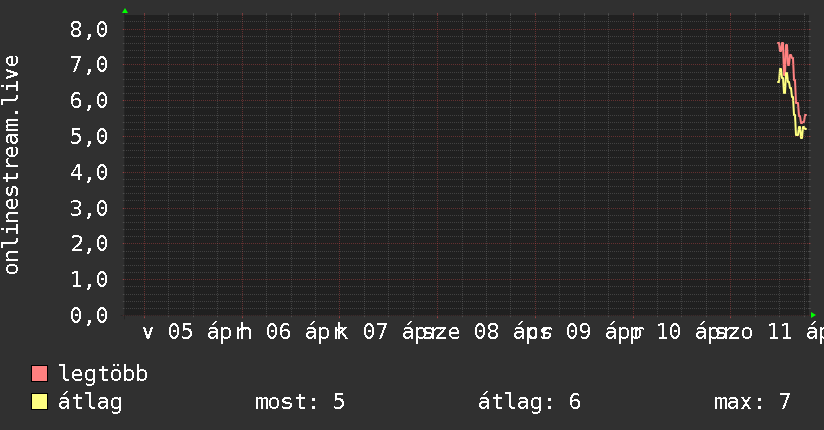Click the 5,0 y-axis label
Screen dimensions: 824x430
(89, 137)
